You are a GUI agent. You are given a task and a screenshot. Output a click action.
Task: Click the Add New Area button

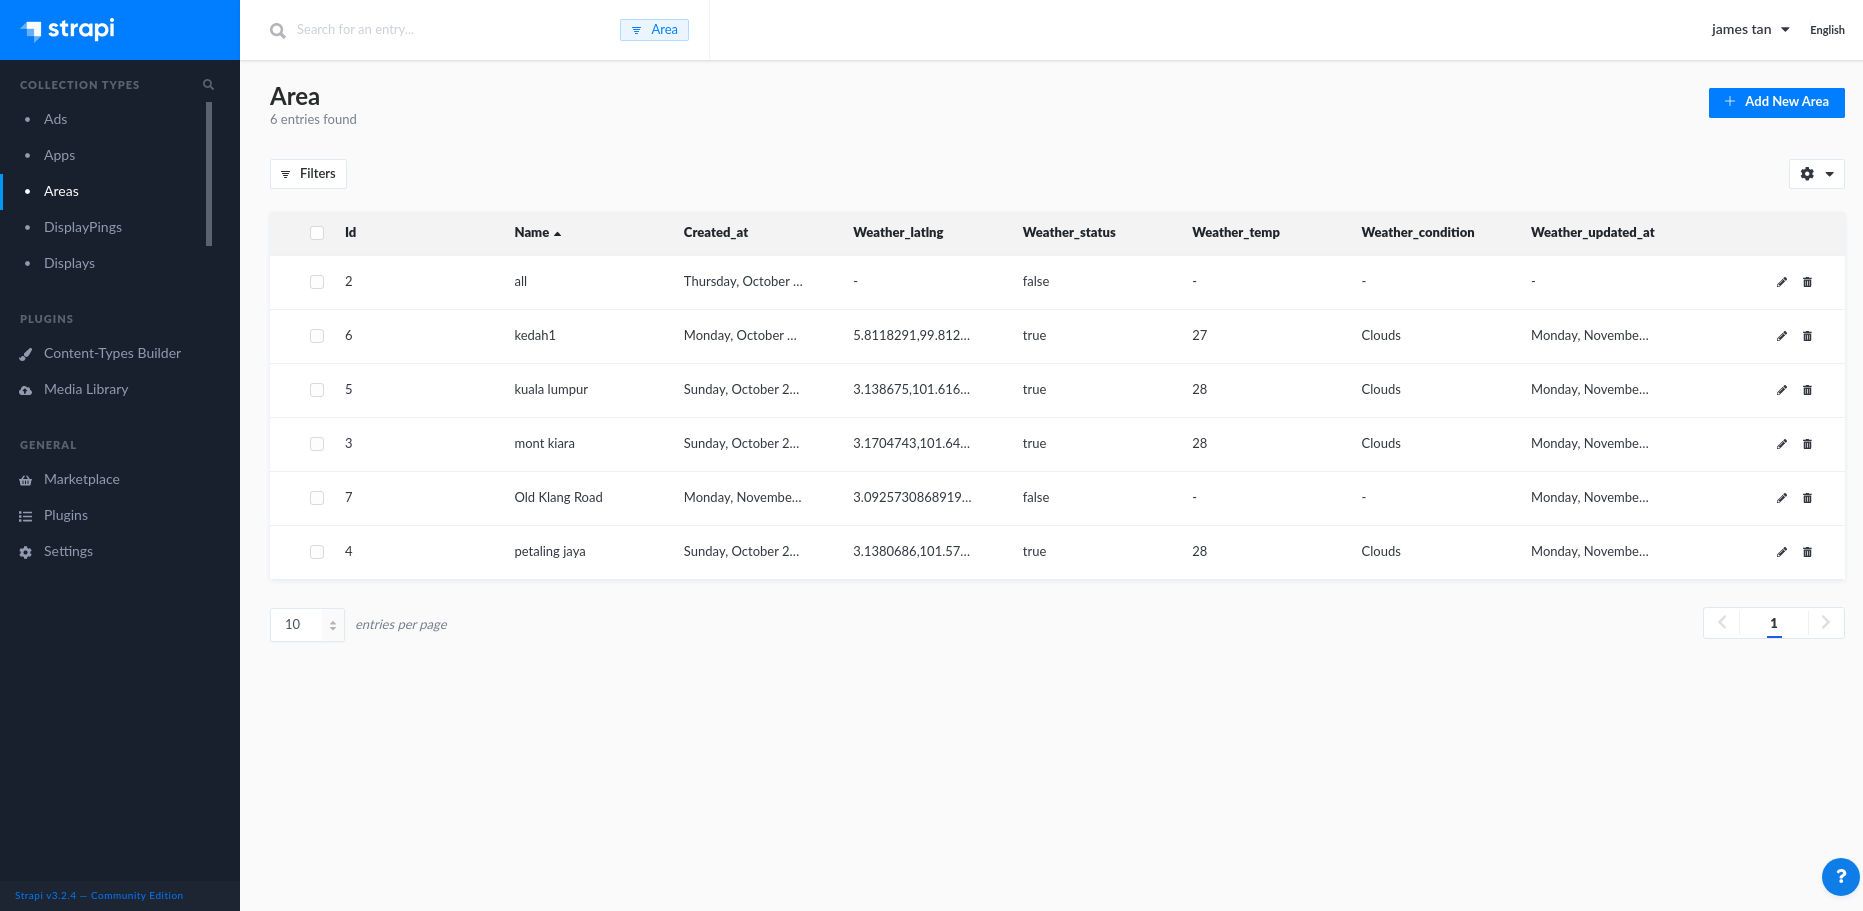(x=1776, y=102)
